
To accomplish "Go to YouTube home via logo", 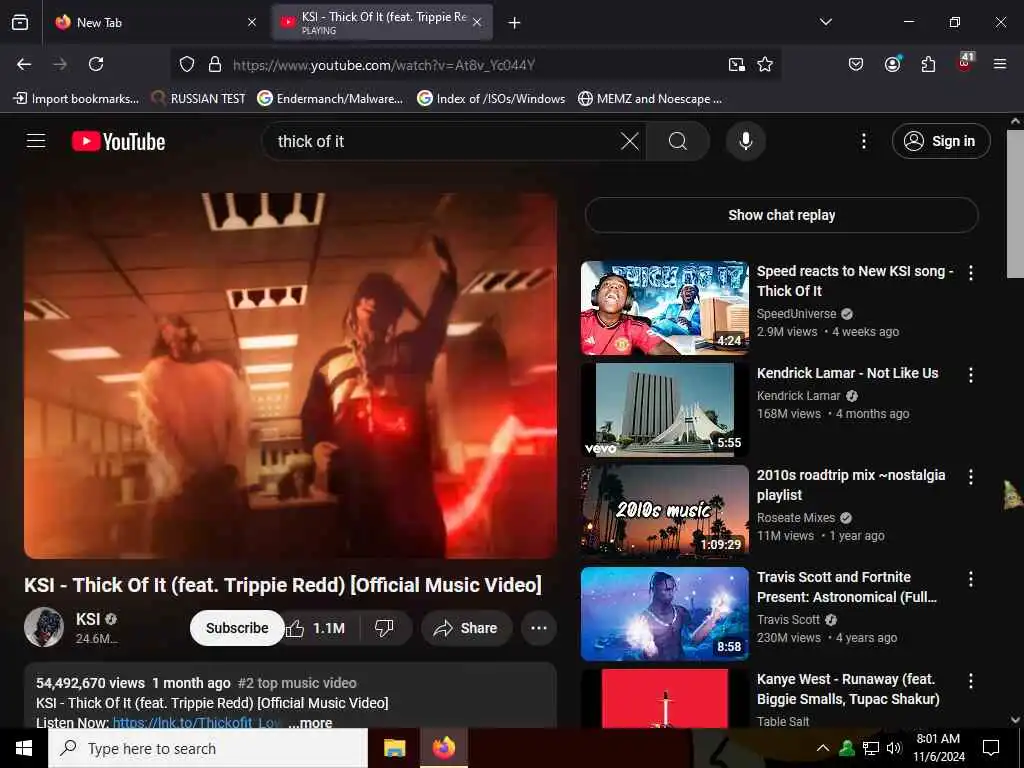I will pos(118,141).
